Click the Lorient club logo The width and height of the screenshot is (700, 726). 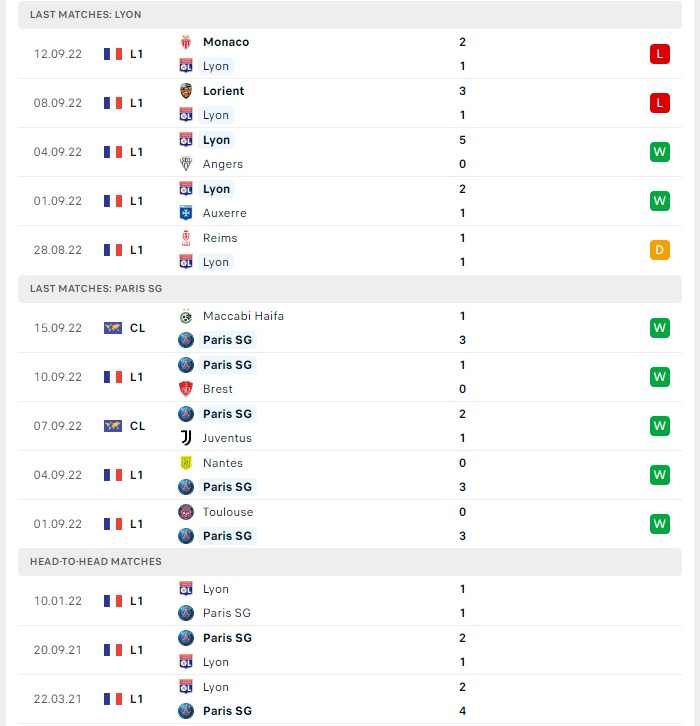(186, 91)
